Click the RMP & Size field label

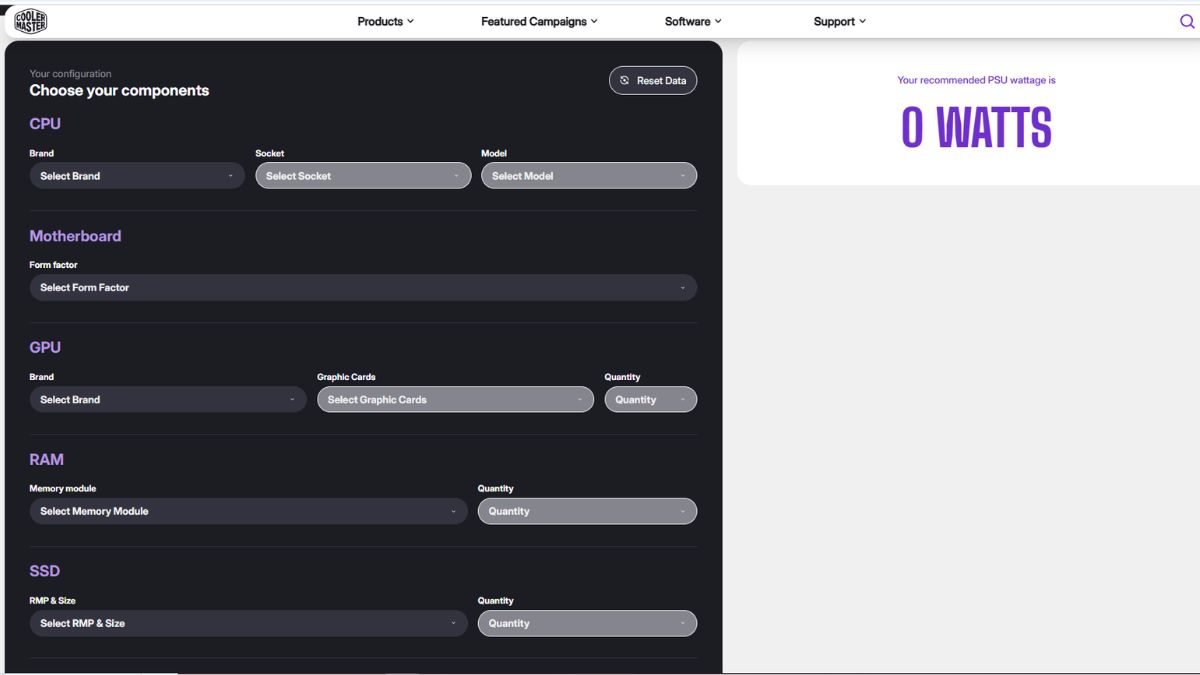point(52,601)
